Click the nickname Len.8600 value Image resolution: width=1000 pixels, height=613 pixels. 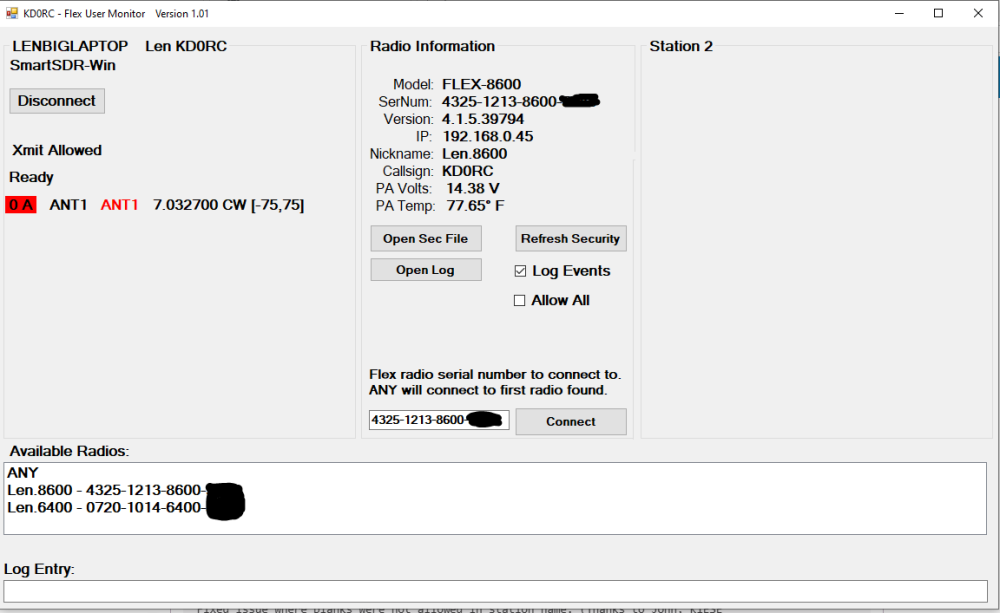pyautogui.click(x=474, y=154)
